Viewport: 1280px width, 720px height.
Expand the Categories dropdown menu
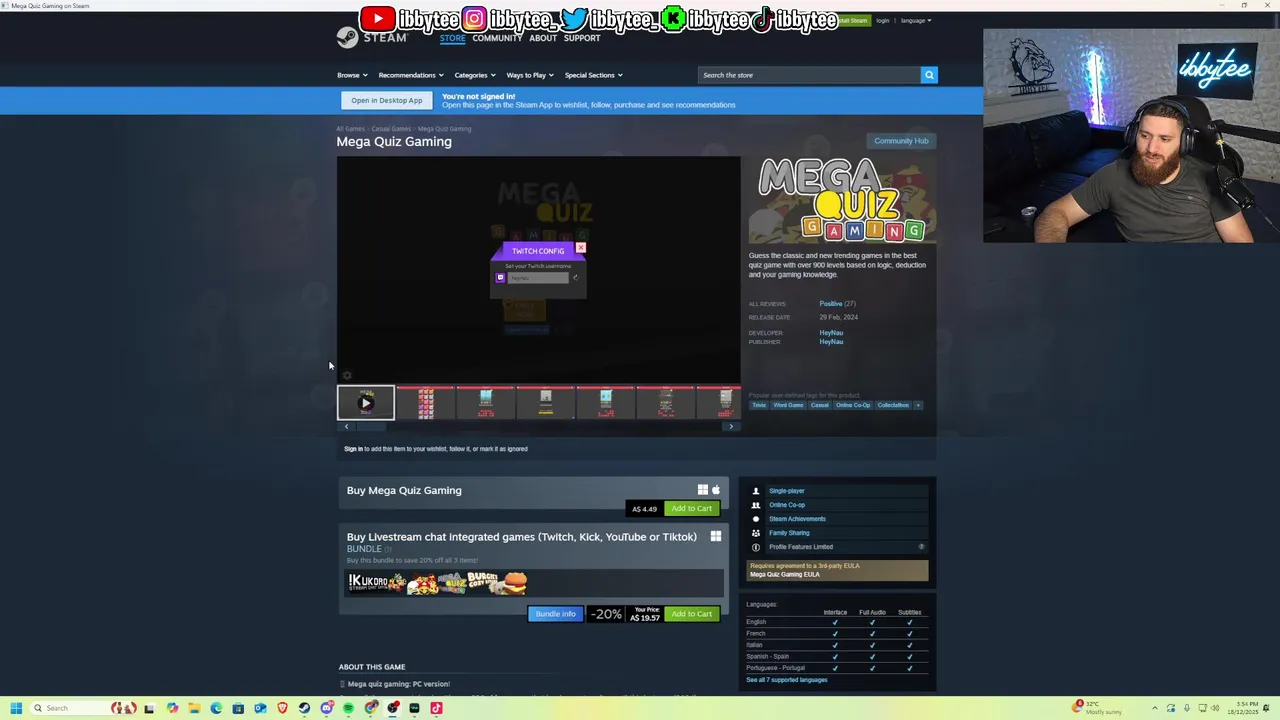click(x=475, y=75)
